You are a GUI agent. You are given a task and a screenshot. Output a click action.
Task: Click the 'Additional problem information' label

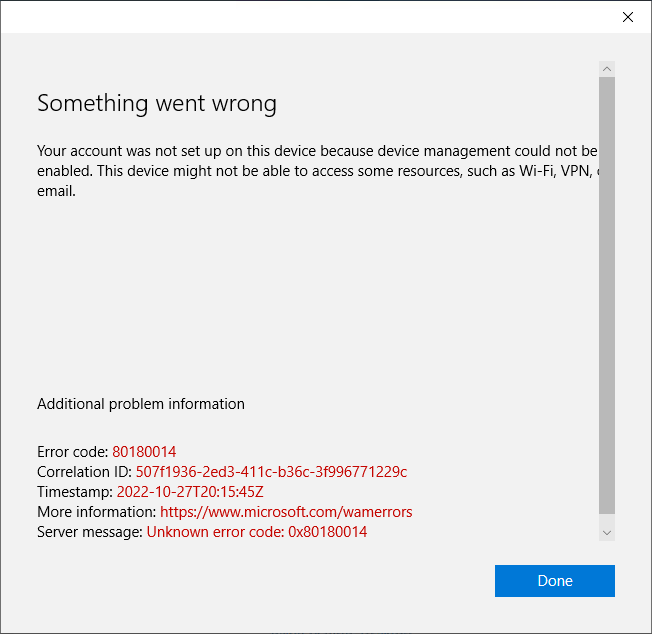click(x=141, y=404)
